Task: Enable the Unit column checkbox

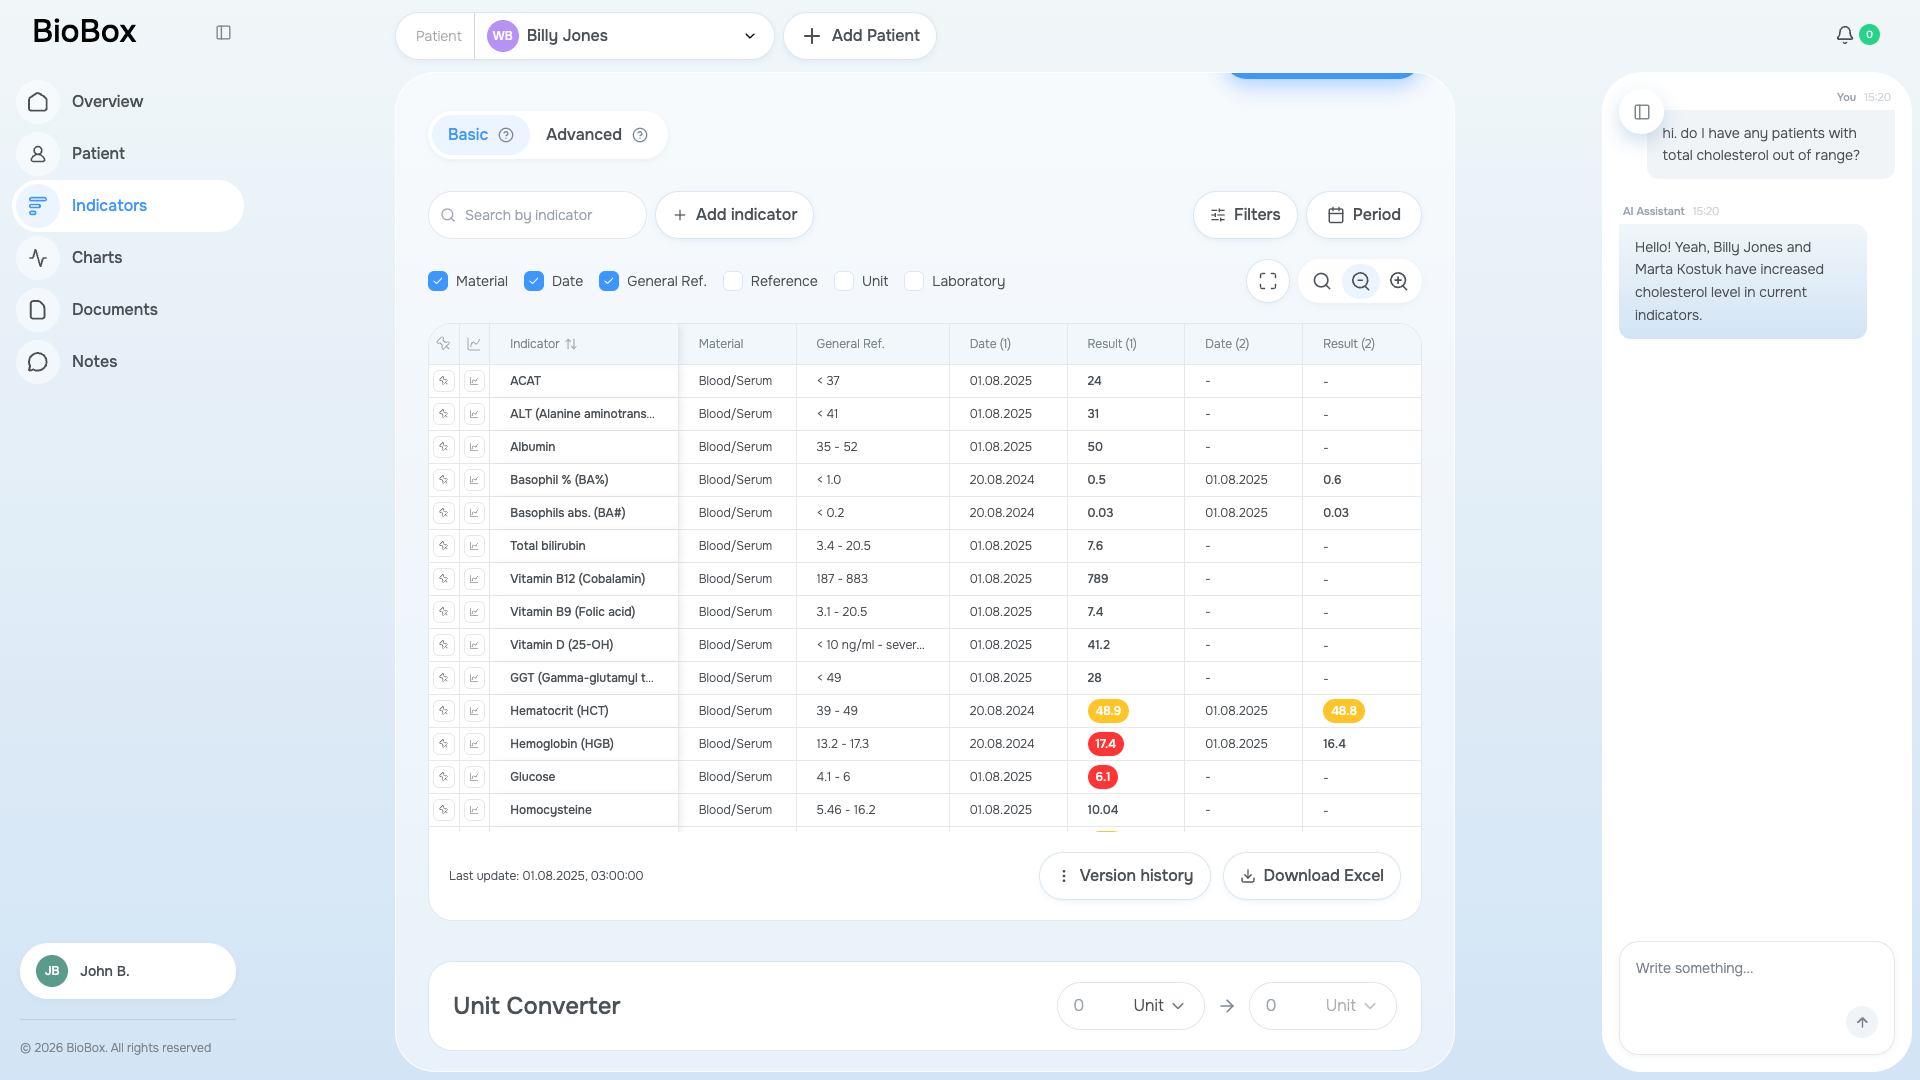Action: (844, 281)
